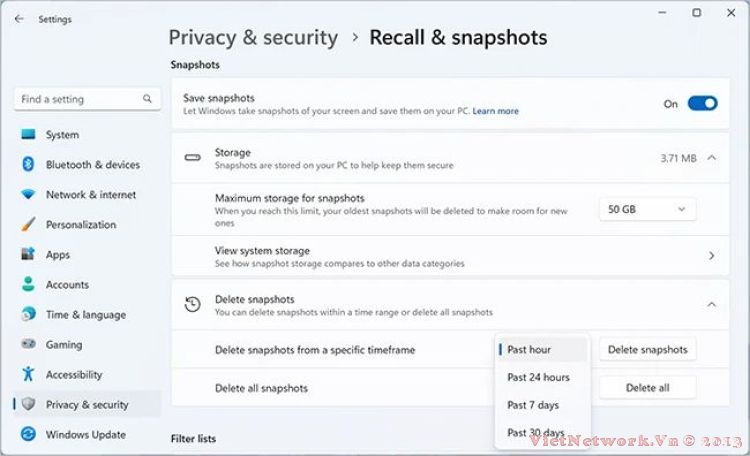Click the System monitor icon in sidebar

[x=28, y=135]
